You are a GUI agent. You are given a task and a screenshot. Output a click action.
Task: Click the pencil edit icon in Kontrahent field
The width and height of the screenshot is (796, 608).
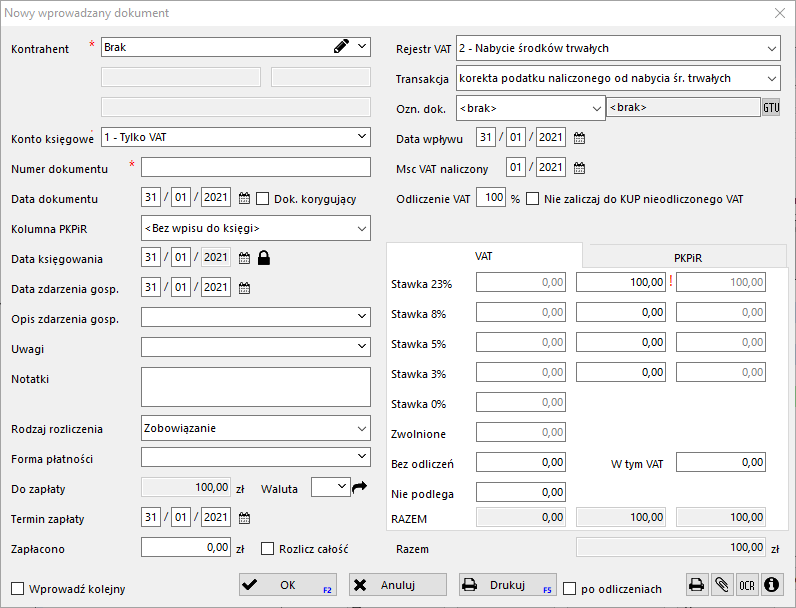click(x=341, y=46)
